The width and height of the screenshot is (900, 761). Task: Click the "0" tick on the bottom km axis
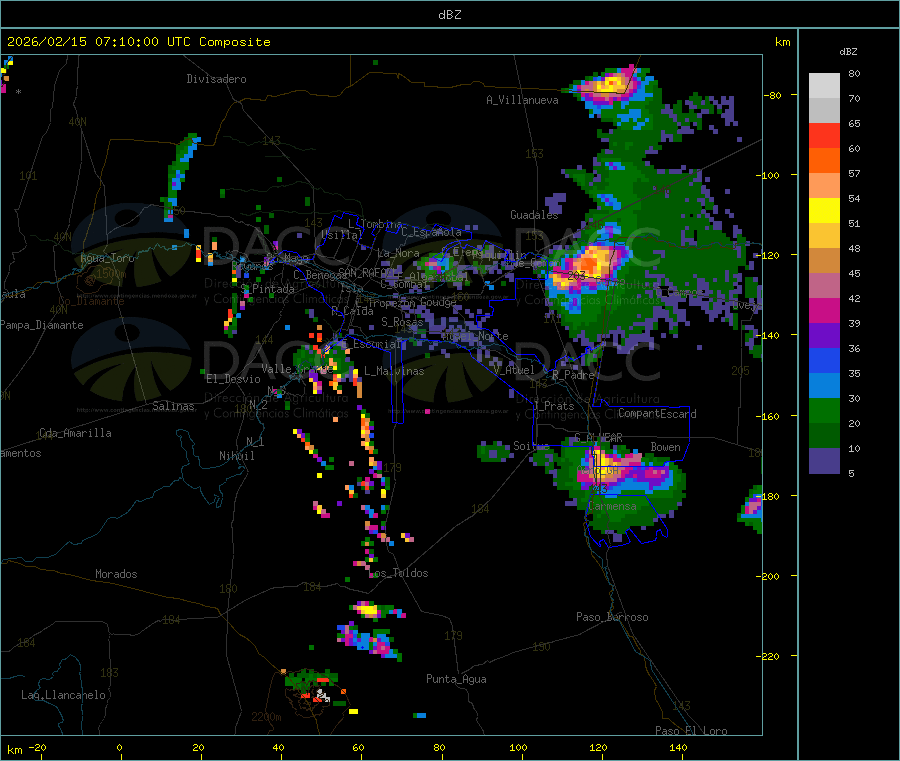pos(119,747)
